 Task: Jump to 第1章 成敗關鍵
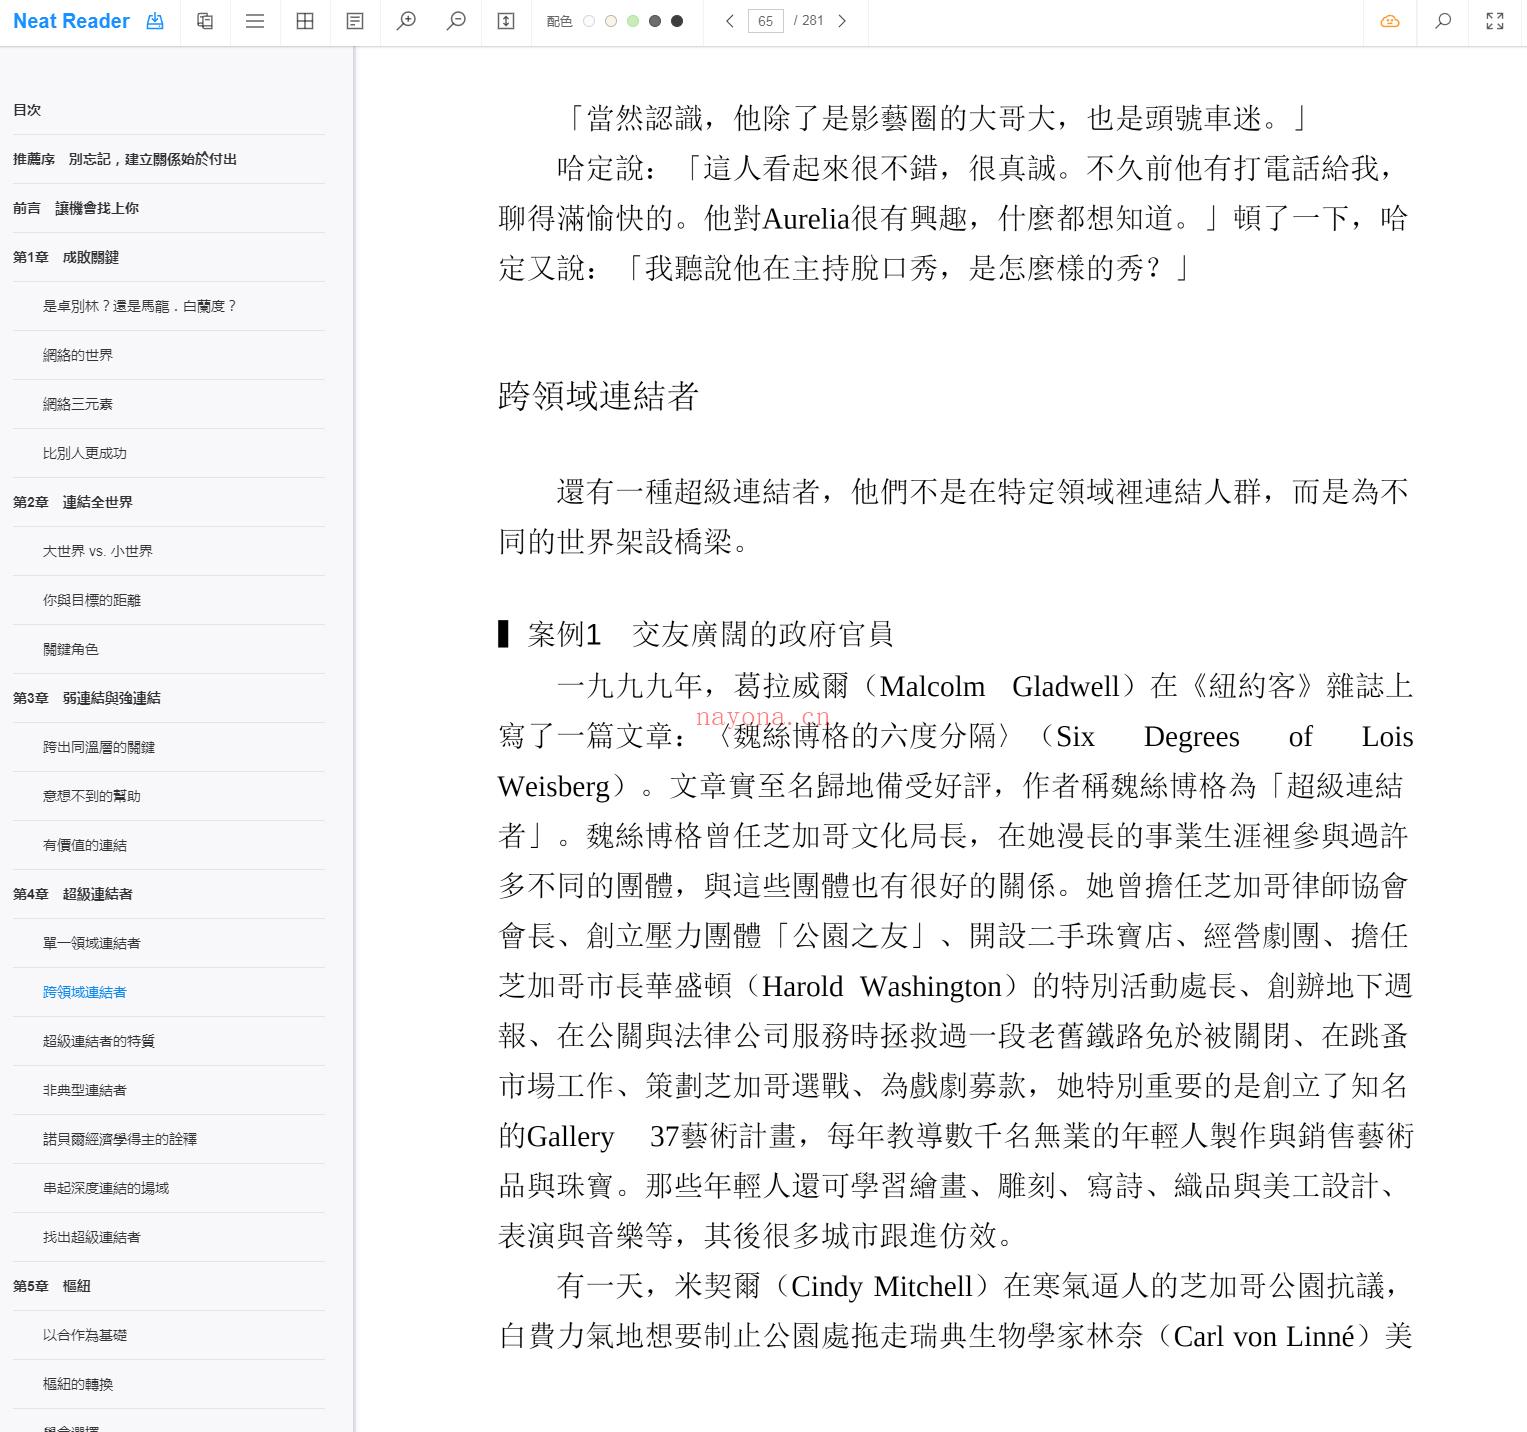[x=66, y=257]
